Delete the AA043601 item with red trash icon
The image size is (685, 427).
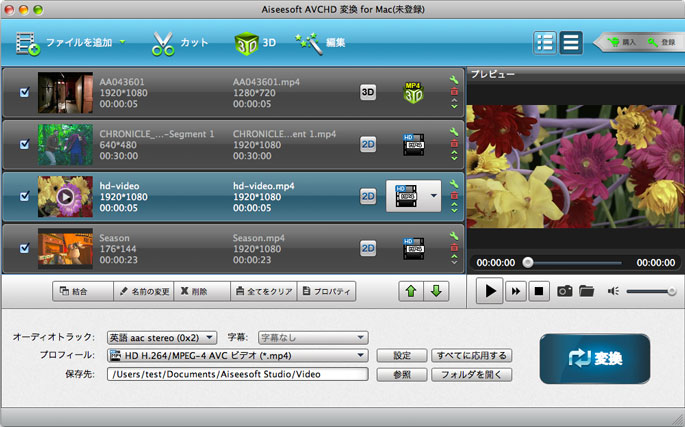455,92
